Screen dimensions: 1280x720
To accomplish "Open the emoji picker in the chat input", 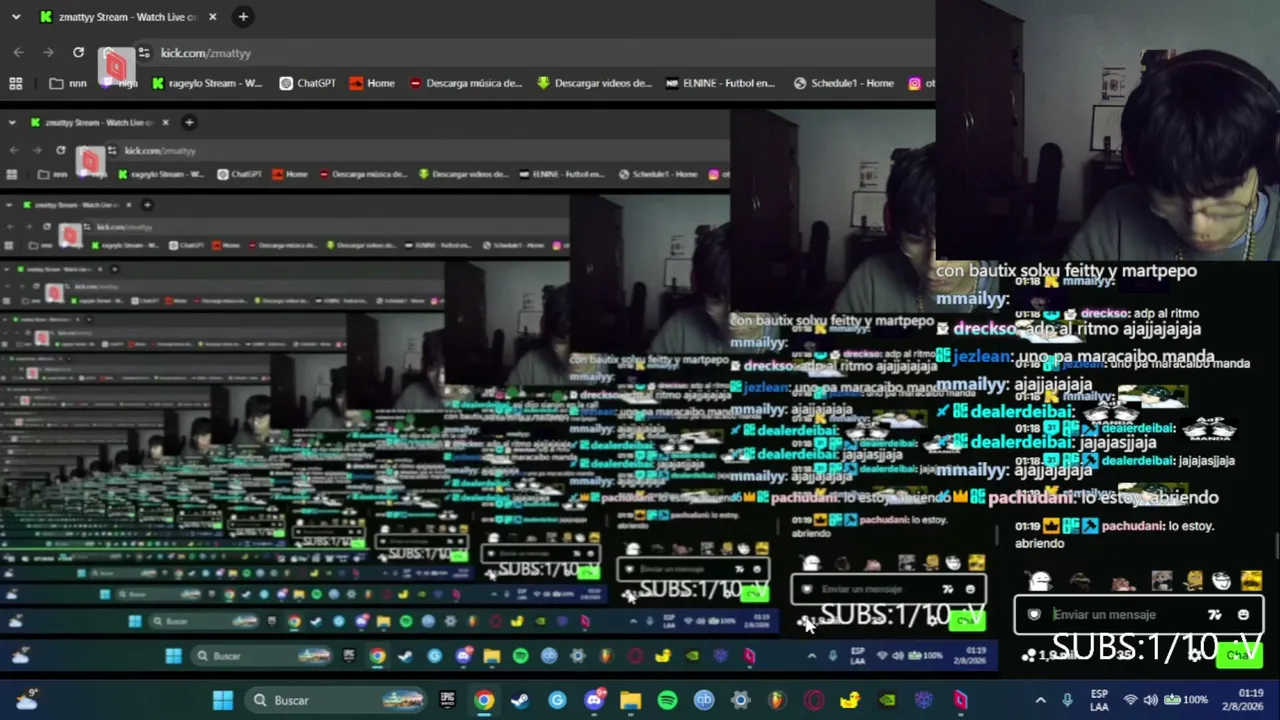I will [1243, 615].
